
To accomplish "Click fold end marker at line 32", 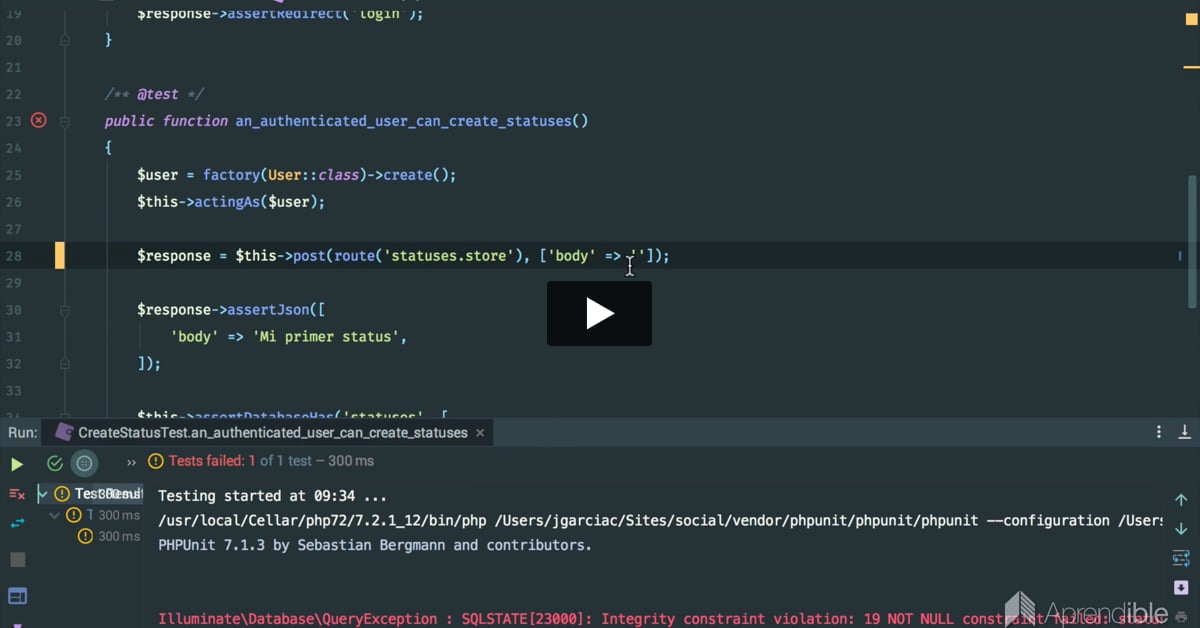I will (x=65, y=364).
